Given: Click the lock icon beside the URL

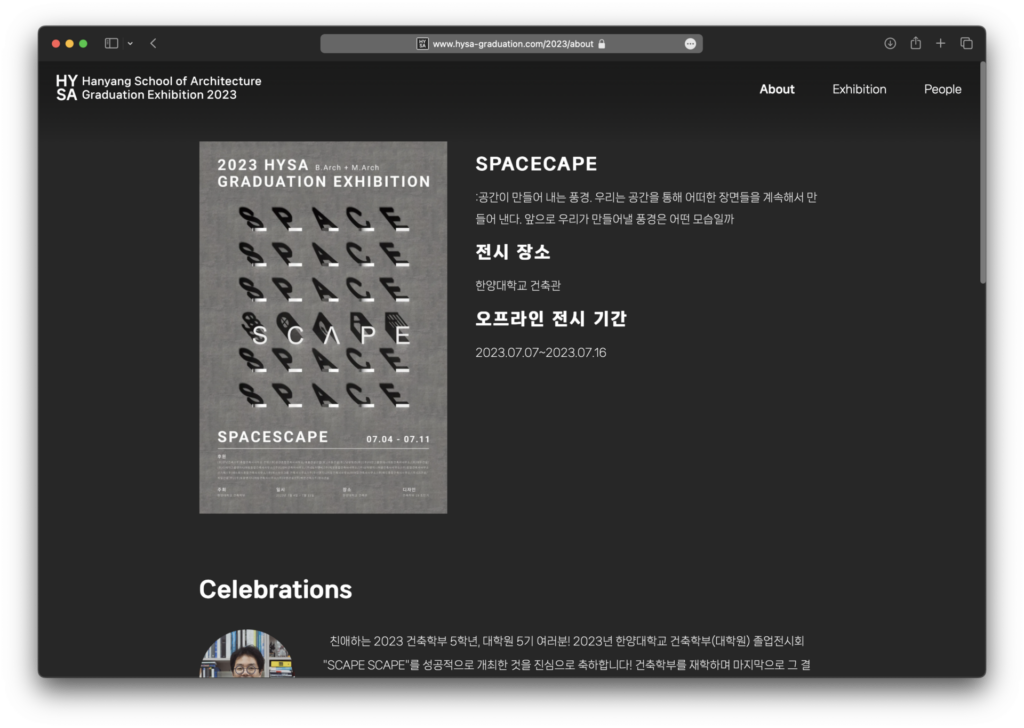Looking at the screenshot, I should (x=602, y=44).
